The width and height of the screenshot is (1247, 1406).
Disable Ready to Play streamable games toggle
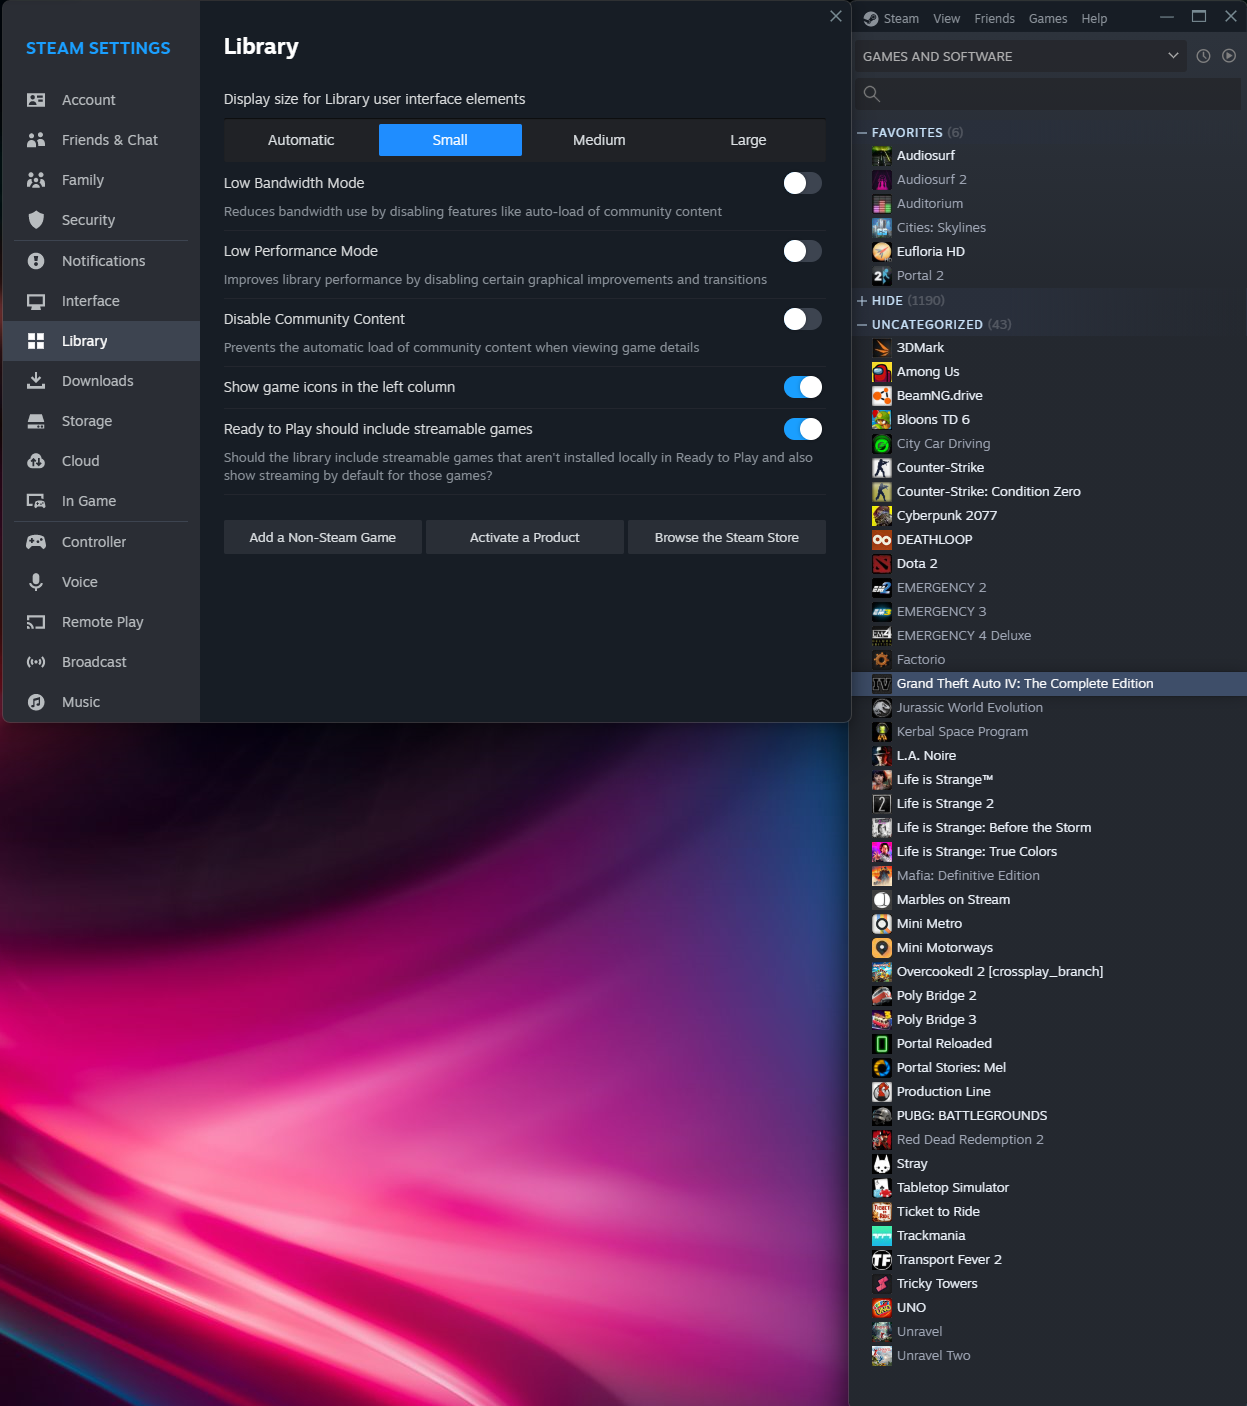coord(802,429)
